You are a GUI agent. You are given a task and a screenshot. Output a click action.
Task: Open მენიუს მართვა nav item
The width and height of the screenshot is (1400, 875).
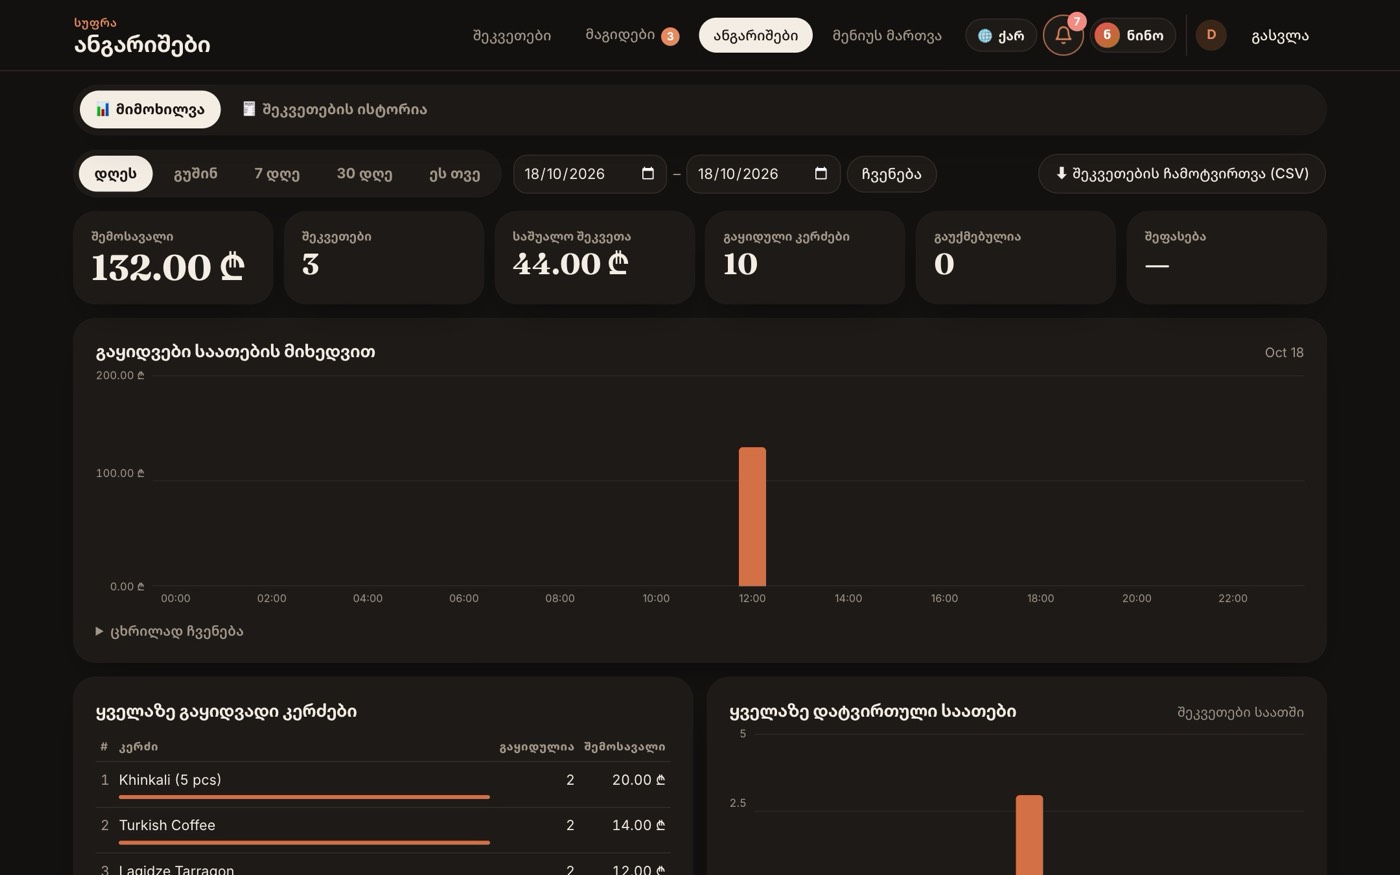(x=887, y=36)
